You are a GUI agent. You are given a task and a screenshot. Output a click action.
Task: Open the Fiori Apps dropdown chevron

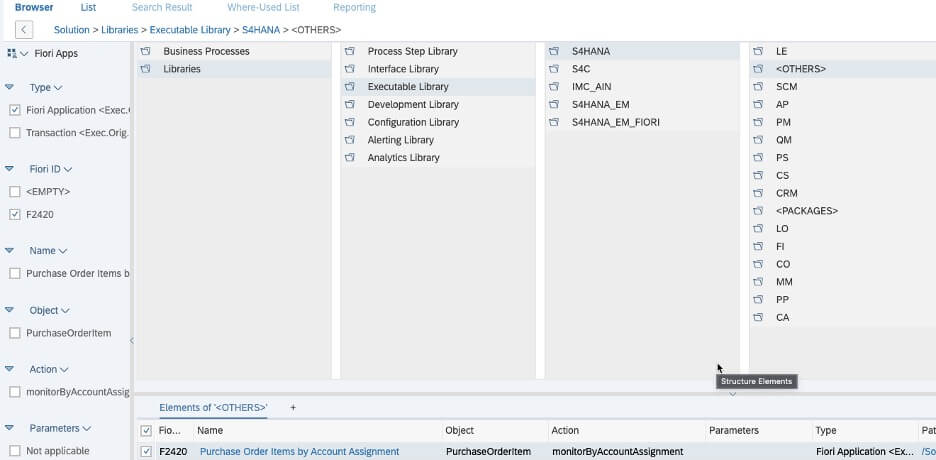coord(24,54)
